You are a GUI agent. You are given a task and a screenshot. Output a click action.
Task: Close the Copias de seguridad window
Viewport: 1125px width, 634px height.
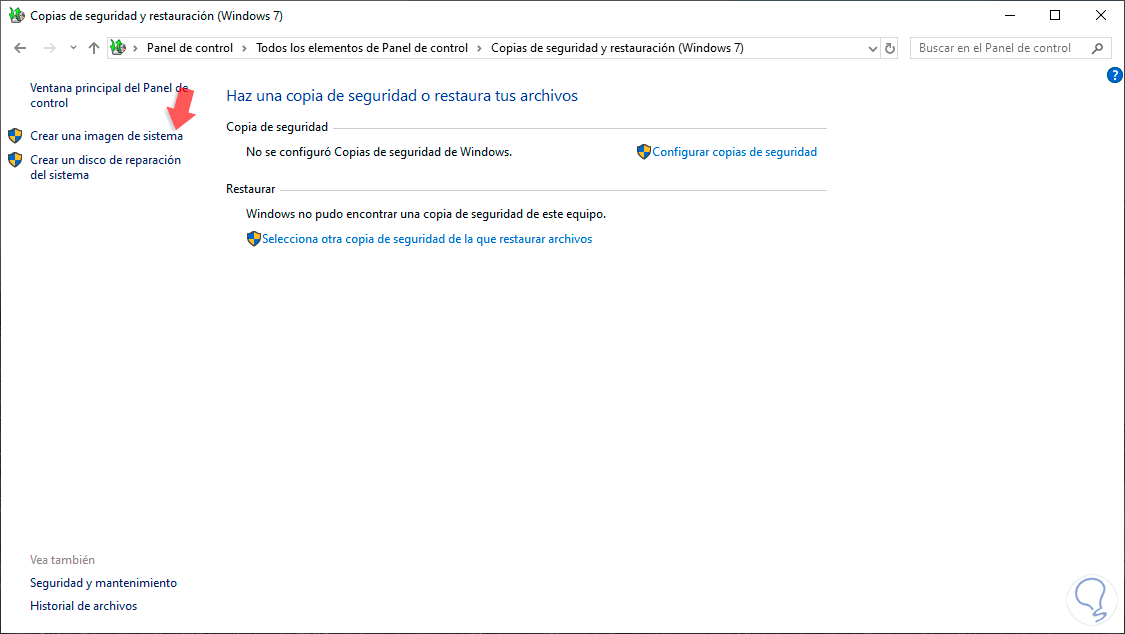[x=1101, y=15]
